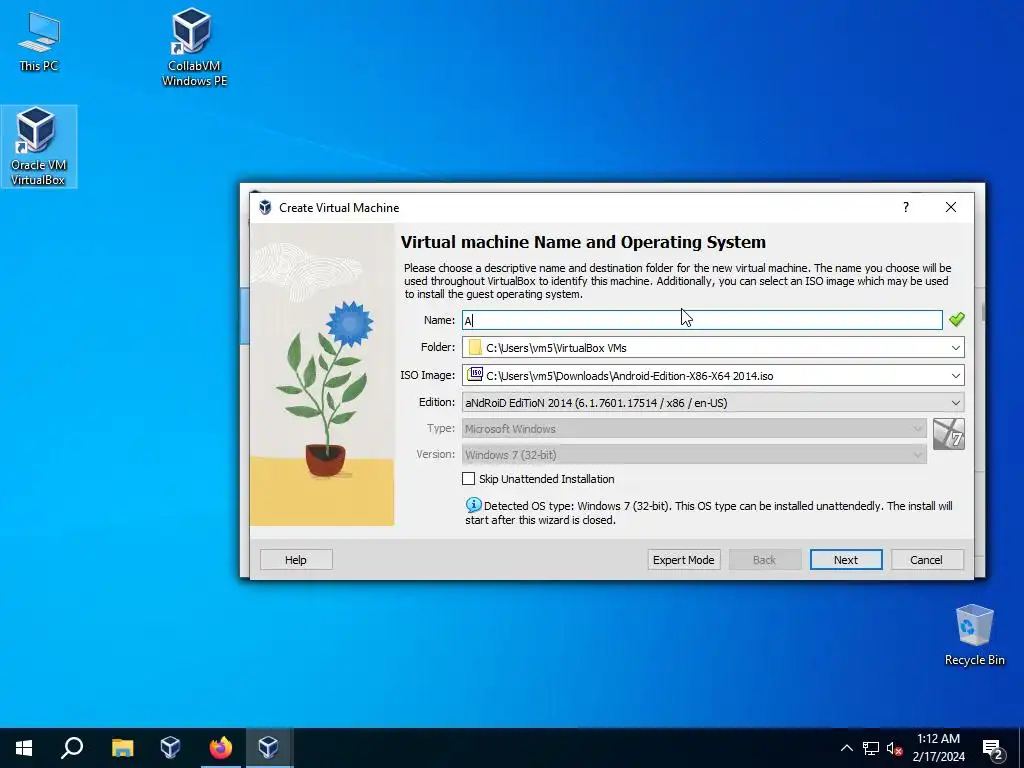1024x768 pixels.
Task: Open the notification center icon
Action: [x=993, y=748]
